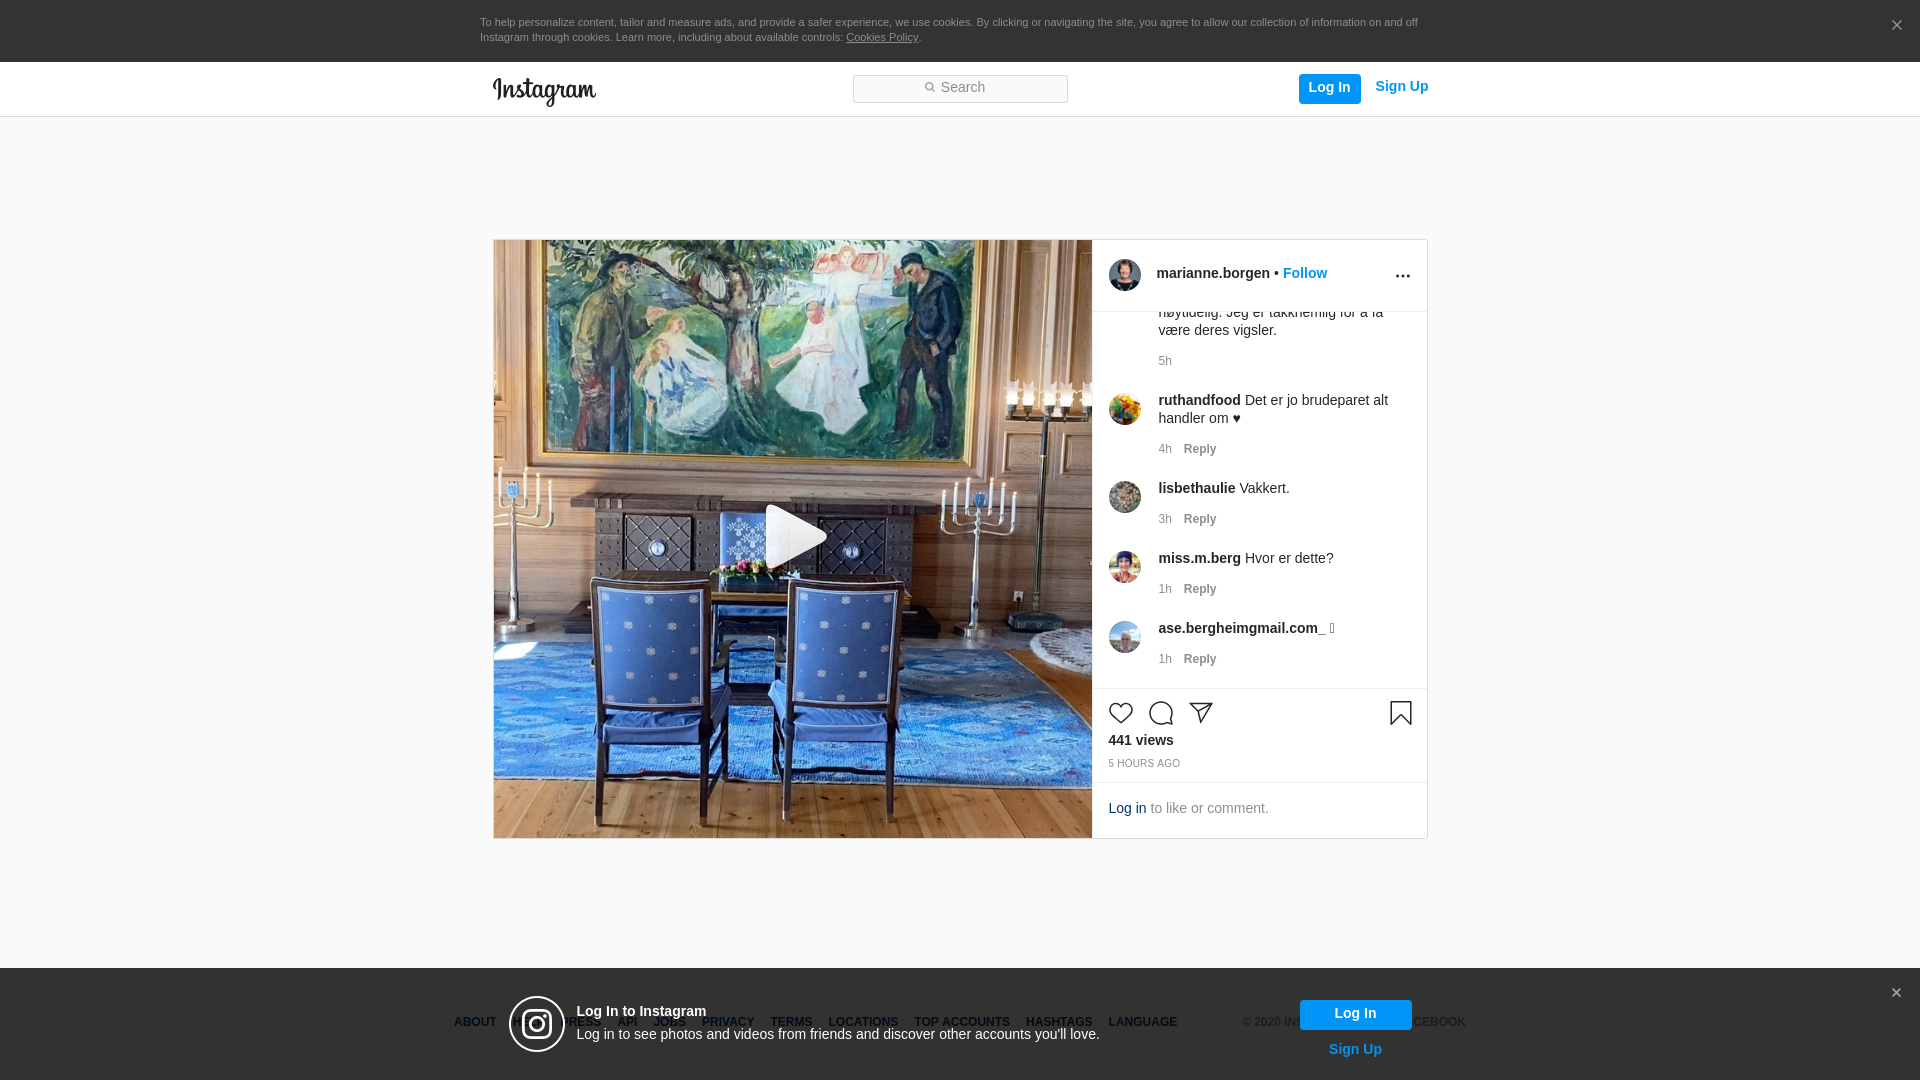Click the 4h timestamp on ruthandfood comment

click(1165, 449)
